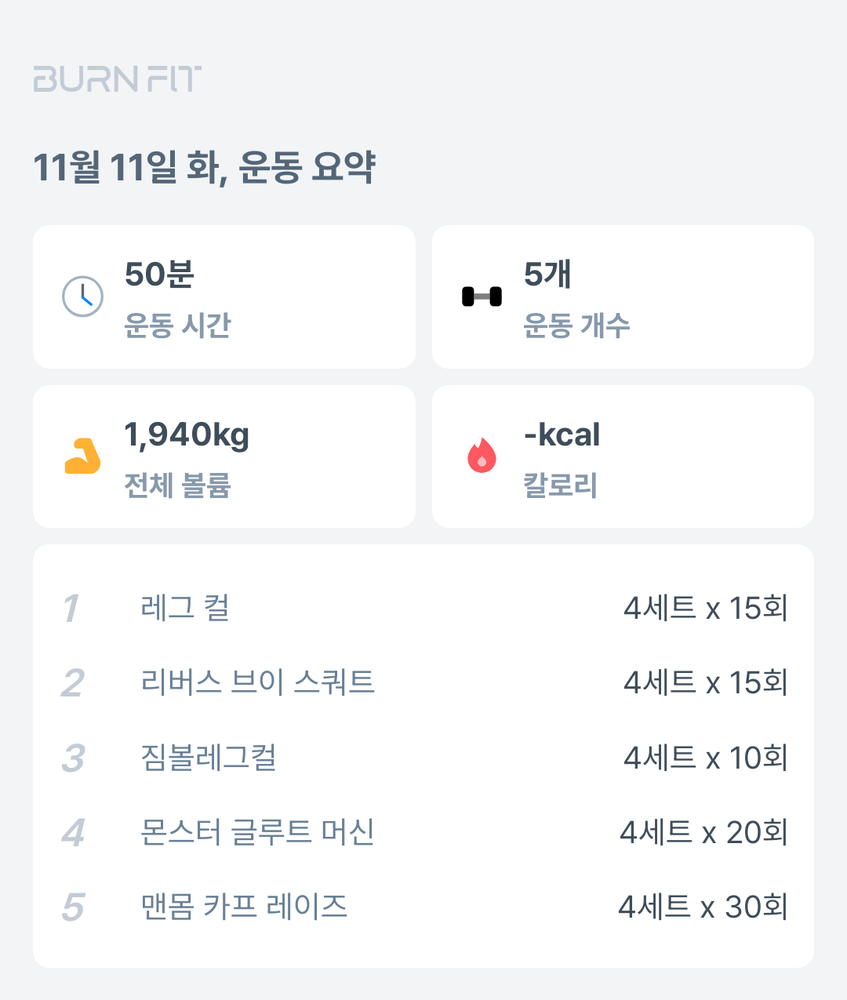The width and height of the screenshot is (847, 1000).
Task: Click the 칼로리 label
Action: click(x=560, y=486)
